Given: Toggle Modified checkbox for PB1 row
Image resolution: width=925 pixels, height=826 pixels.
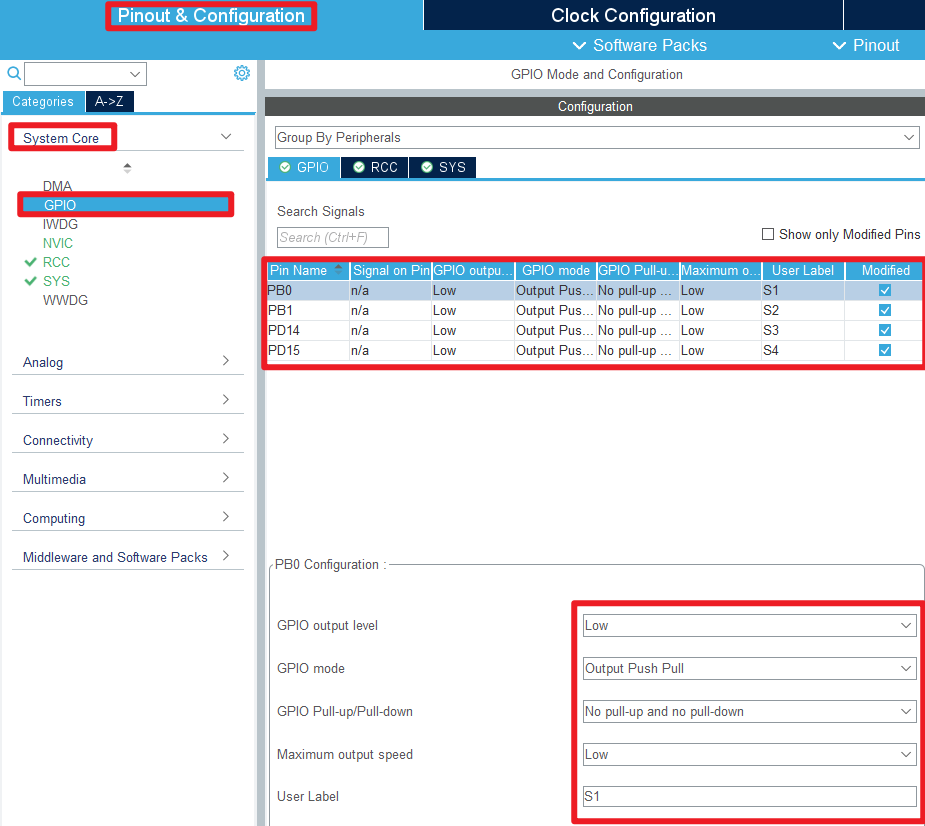Looking at the screenshot, I should click(x=884, y=310).
